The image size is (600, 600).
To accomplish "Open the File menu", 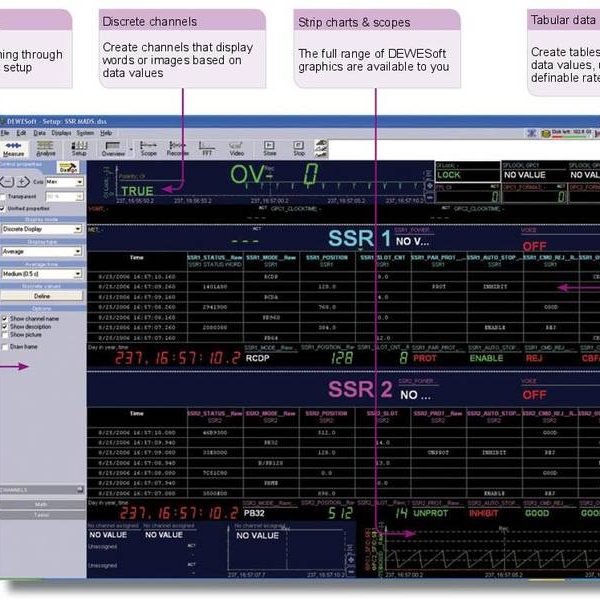I will pyautogui.click(x=5, y=133).
